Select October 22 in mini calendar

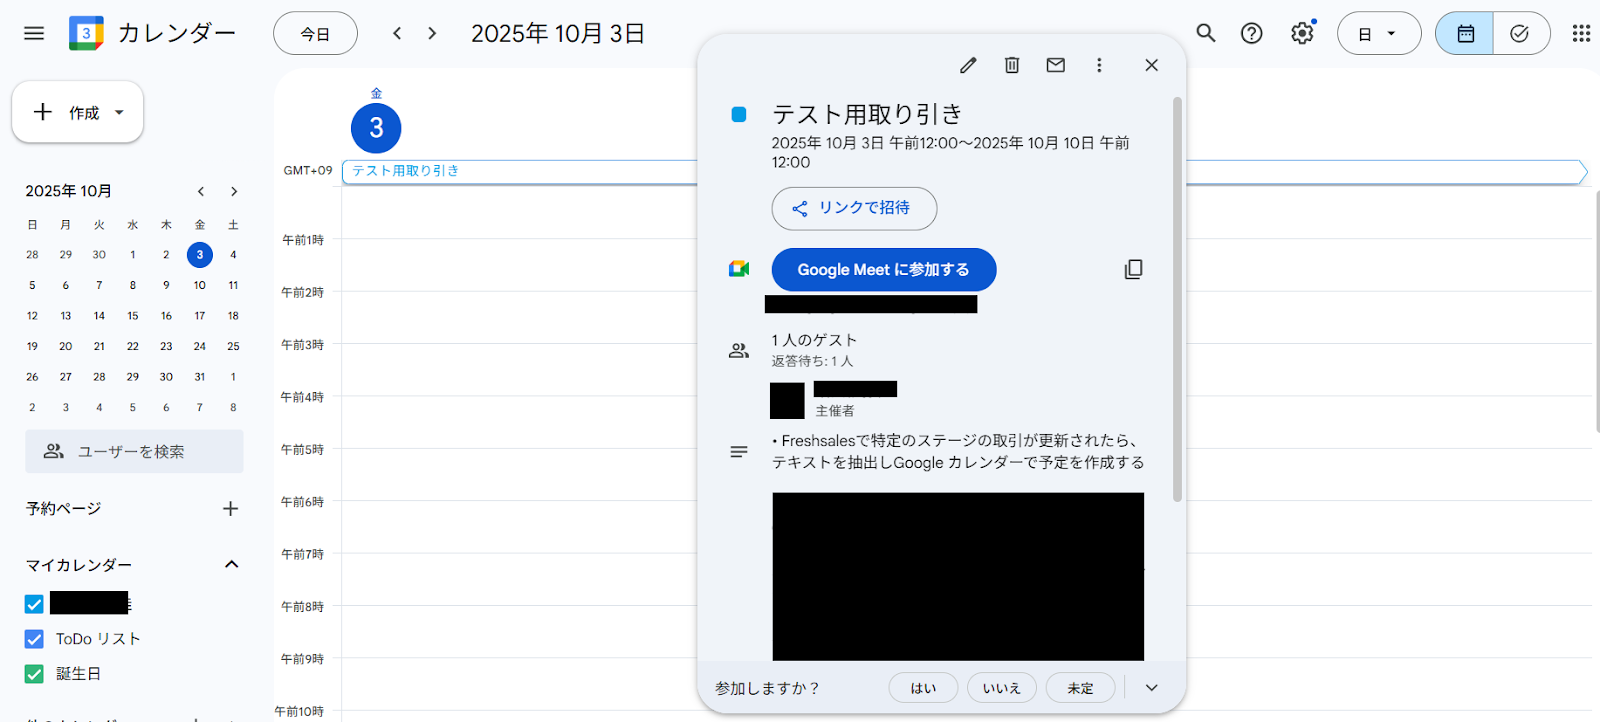click(133, 346)
